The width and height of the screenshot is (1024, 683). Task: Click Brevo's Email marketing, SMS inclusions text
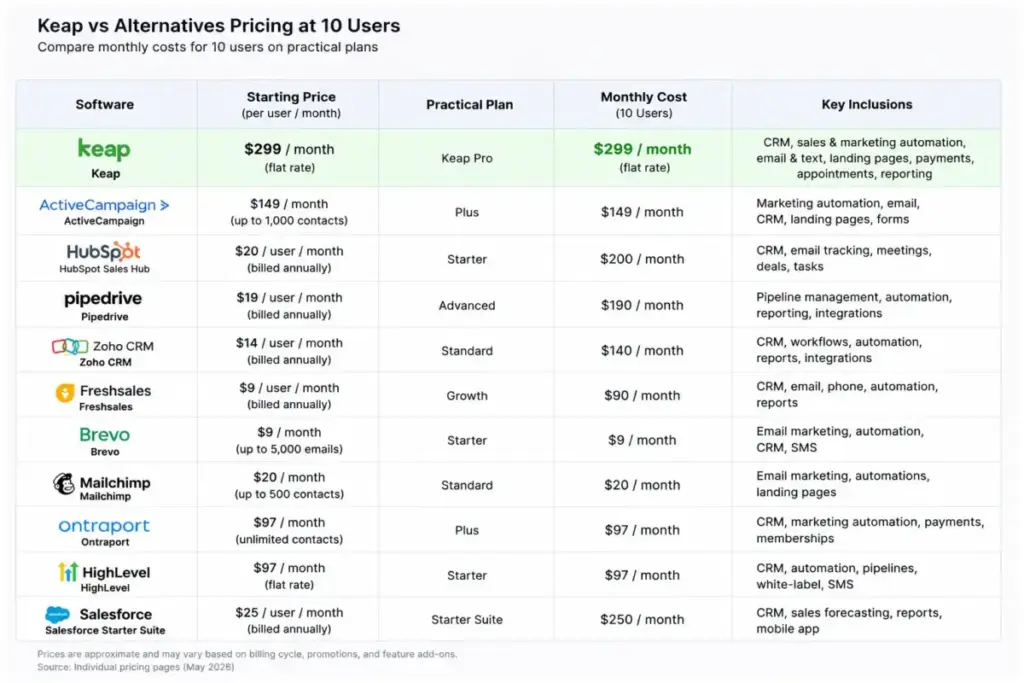840,439
